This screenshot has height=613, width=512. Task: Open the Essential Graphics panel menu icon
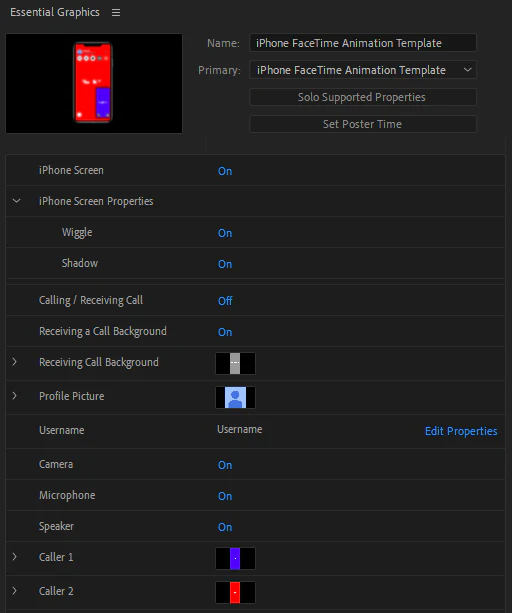[x=116, y=13]
